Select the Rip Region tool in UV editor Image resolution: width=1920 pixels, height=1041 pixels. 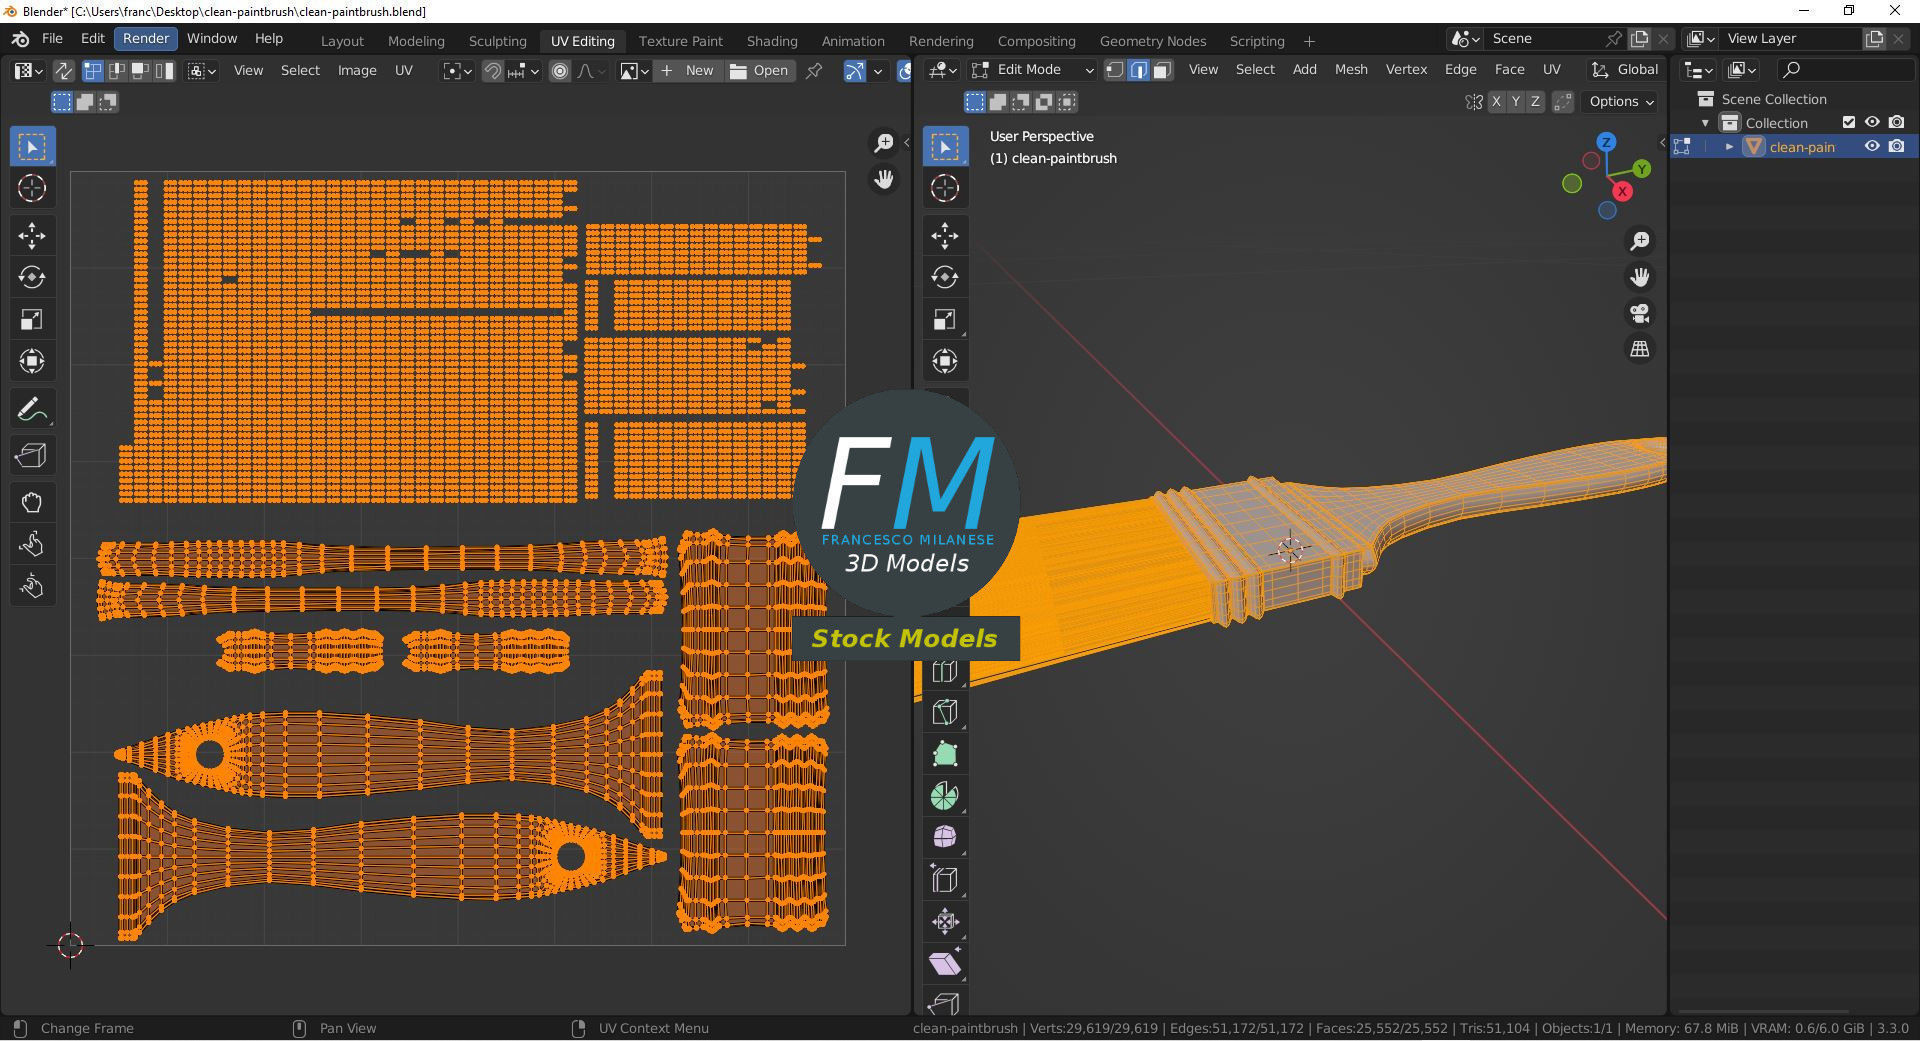[x=32, y=456]
